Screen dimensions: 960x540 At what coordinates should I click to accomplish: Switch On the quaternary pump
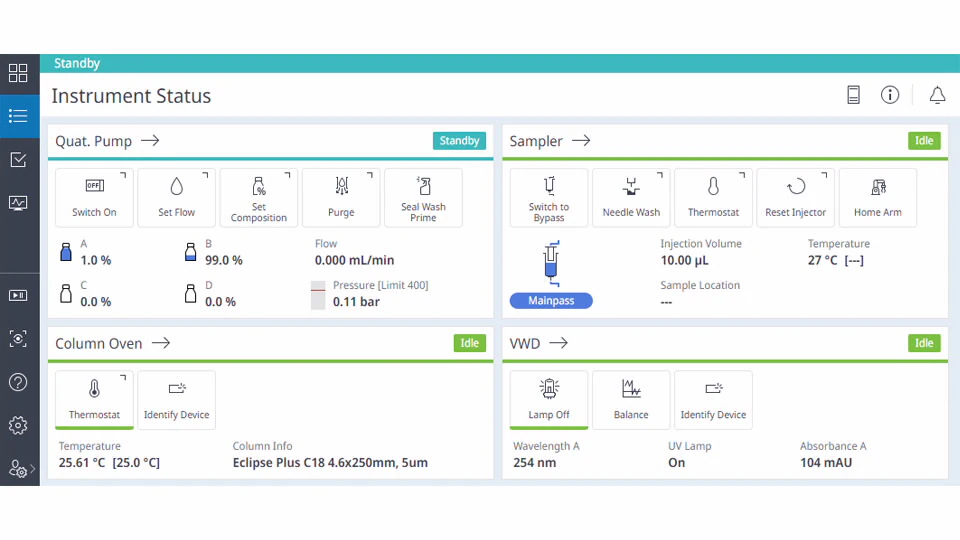94,198
